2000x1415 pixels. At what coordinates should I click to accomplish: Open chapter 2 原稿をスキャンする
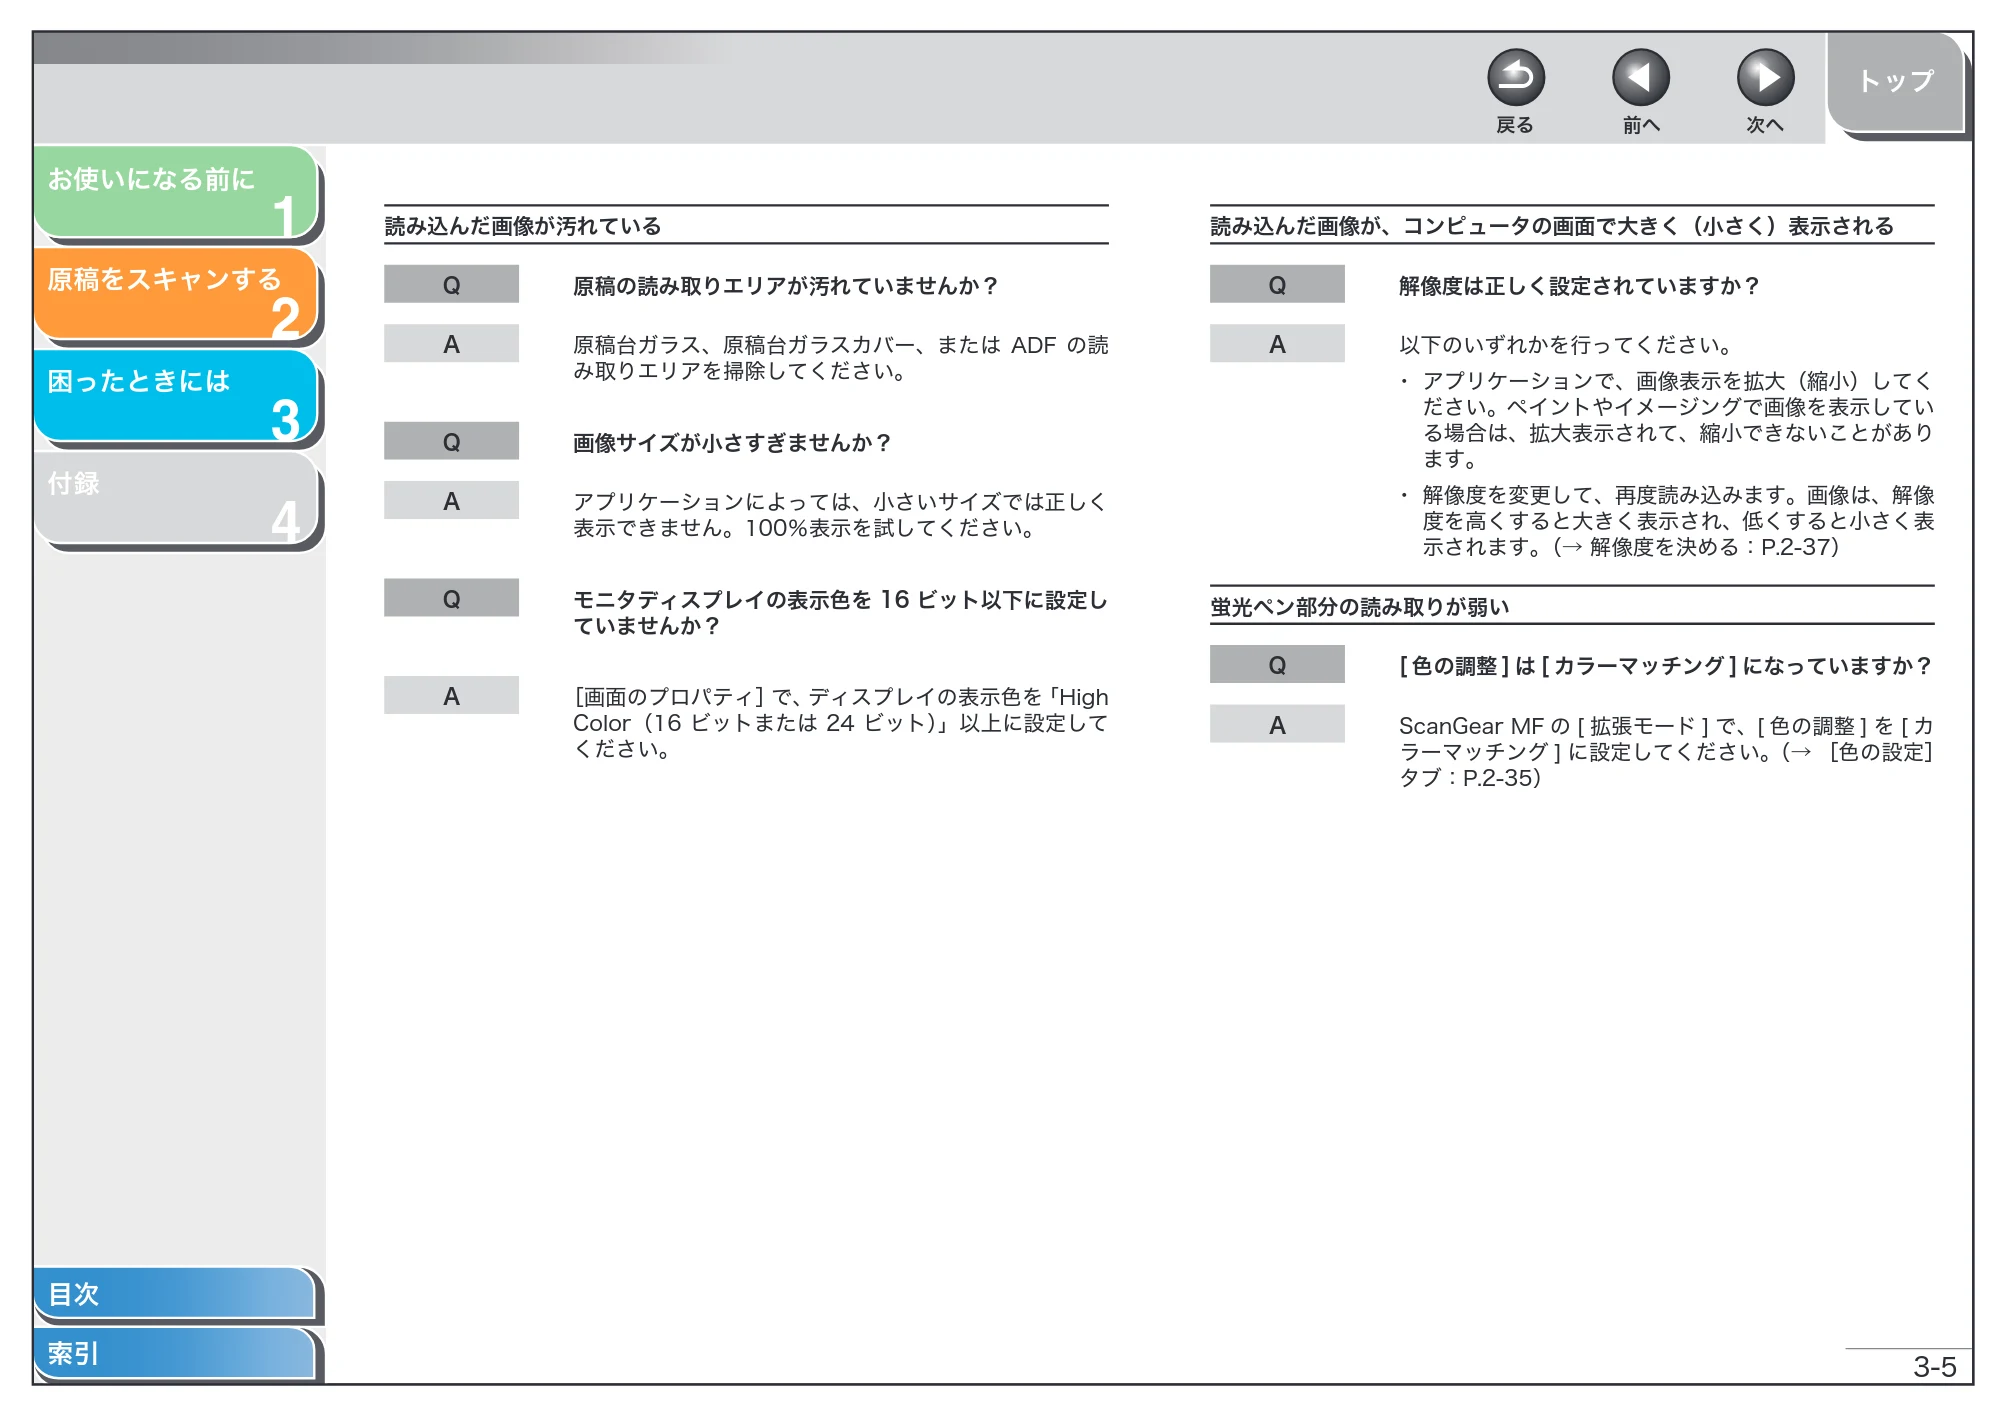pos(176,294)
